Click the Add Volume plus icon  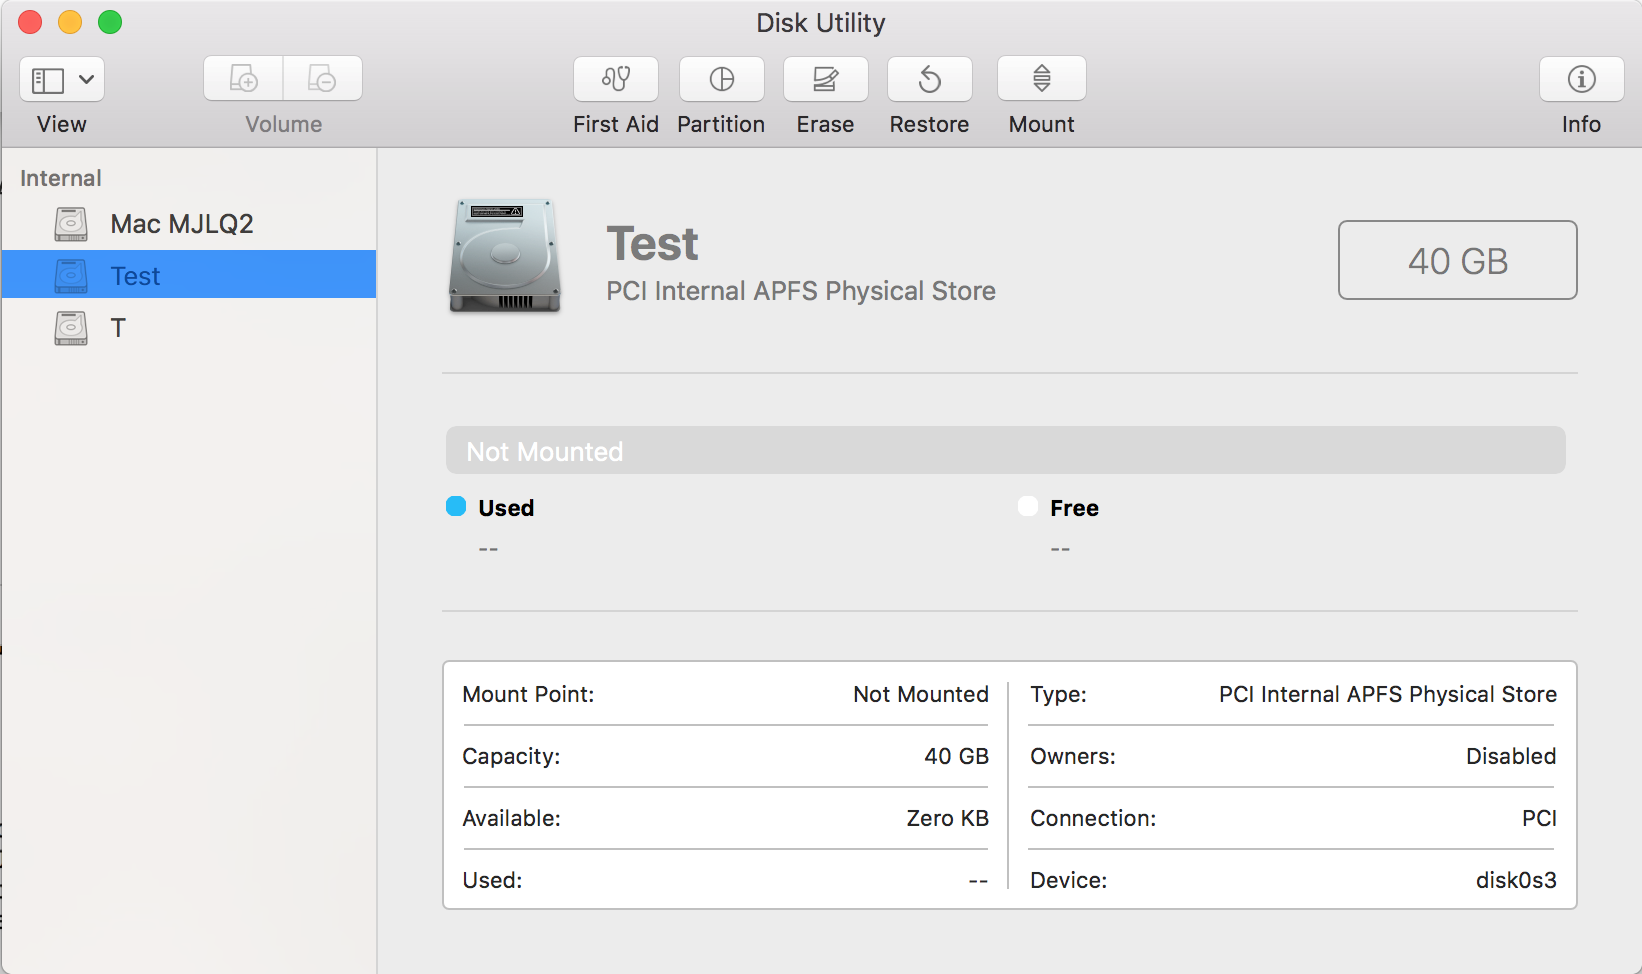point(243,79)
